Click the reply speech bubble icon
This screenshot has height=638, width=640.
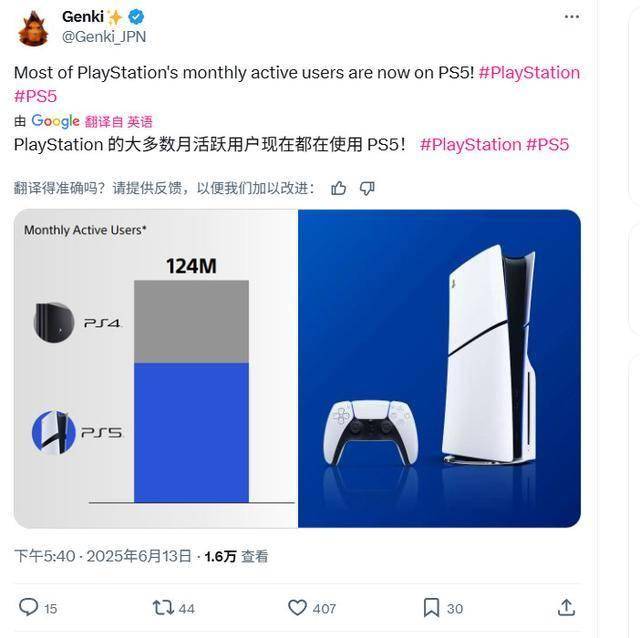(29, 607)
